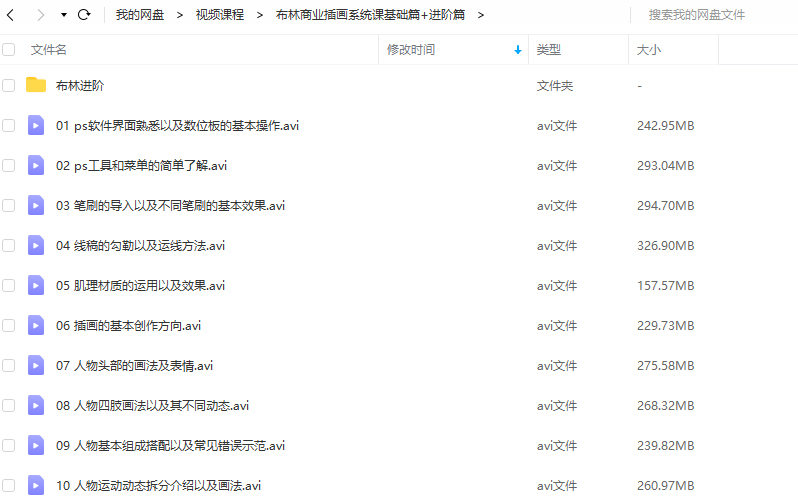This screenshot has height=502, width=798.
Task: Expand breadcrumb chevron after 布林商业插画系统课基础篇+进阶篇
Action: click(x=481, y=15)
